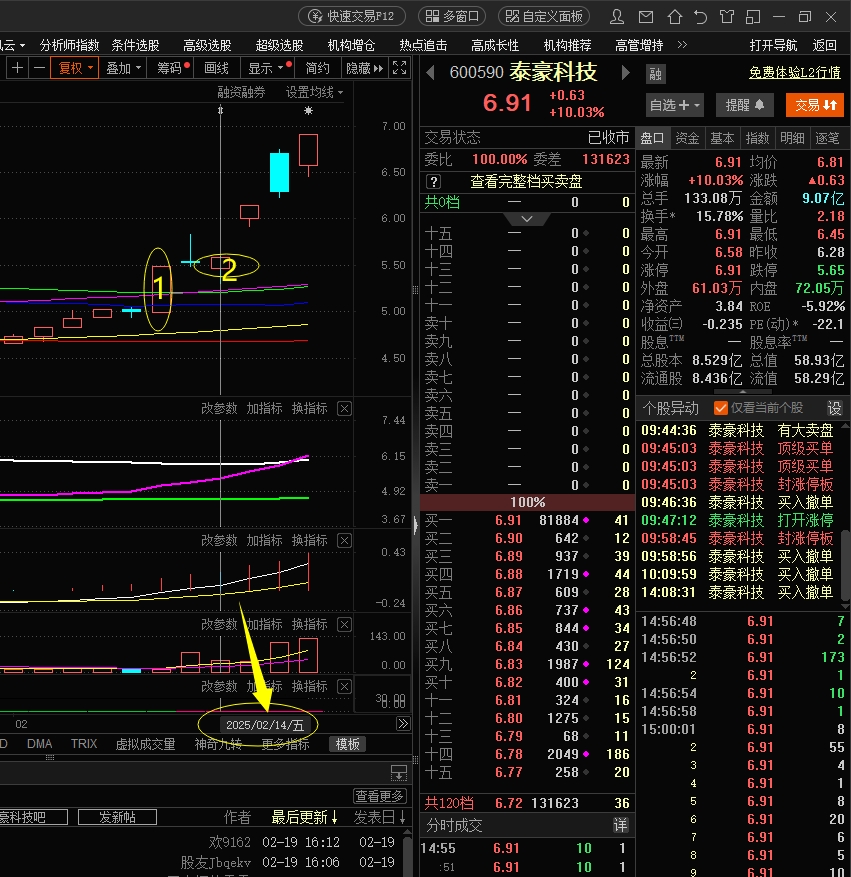This screenshot has height=877, width=851.
Task: Switch to 逐笔 tab
Action: pyautogui.click(x=827, y=138)
